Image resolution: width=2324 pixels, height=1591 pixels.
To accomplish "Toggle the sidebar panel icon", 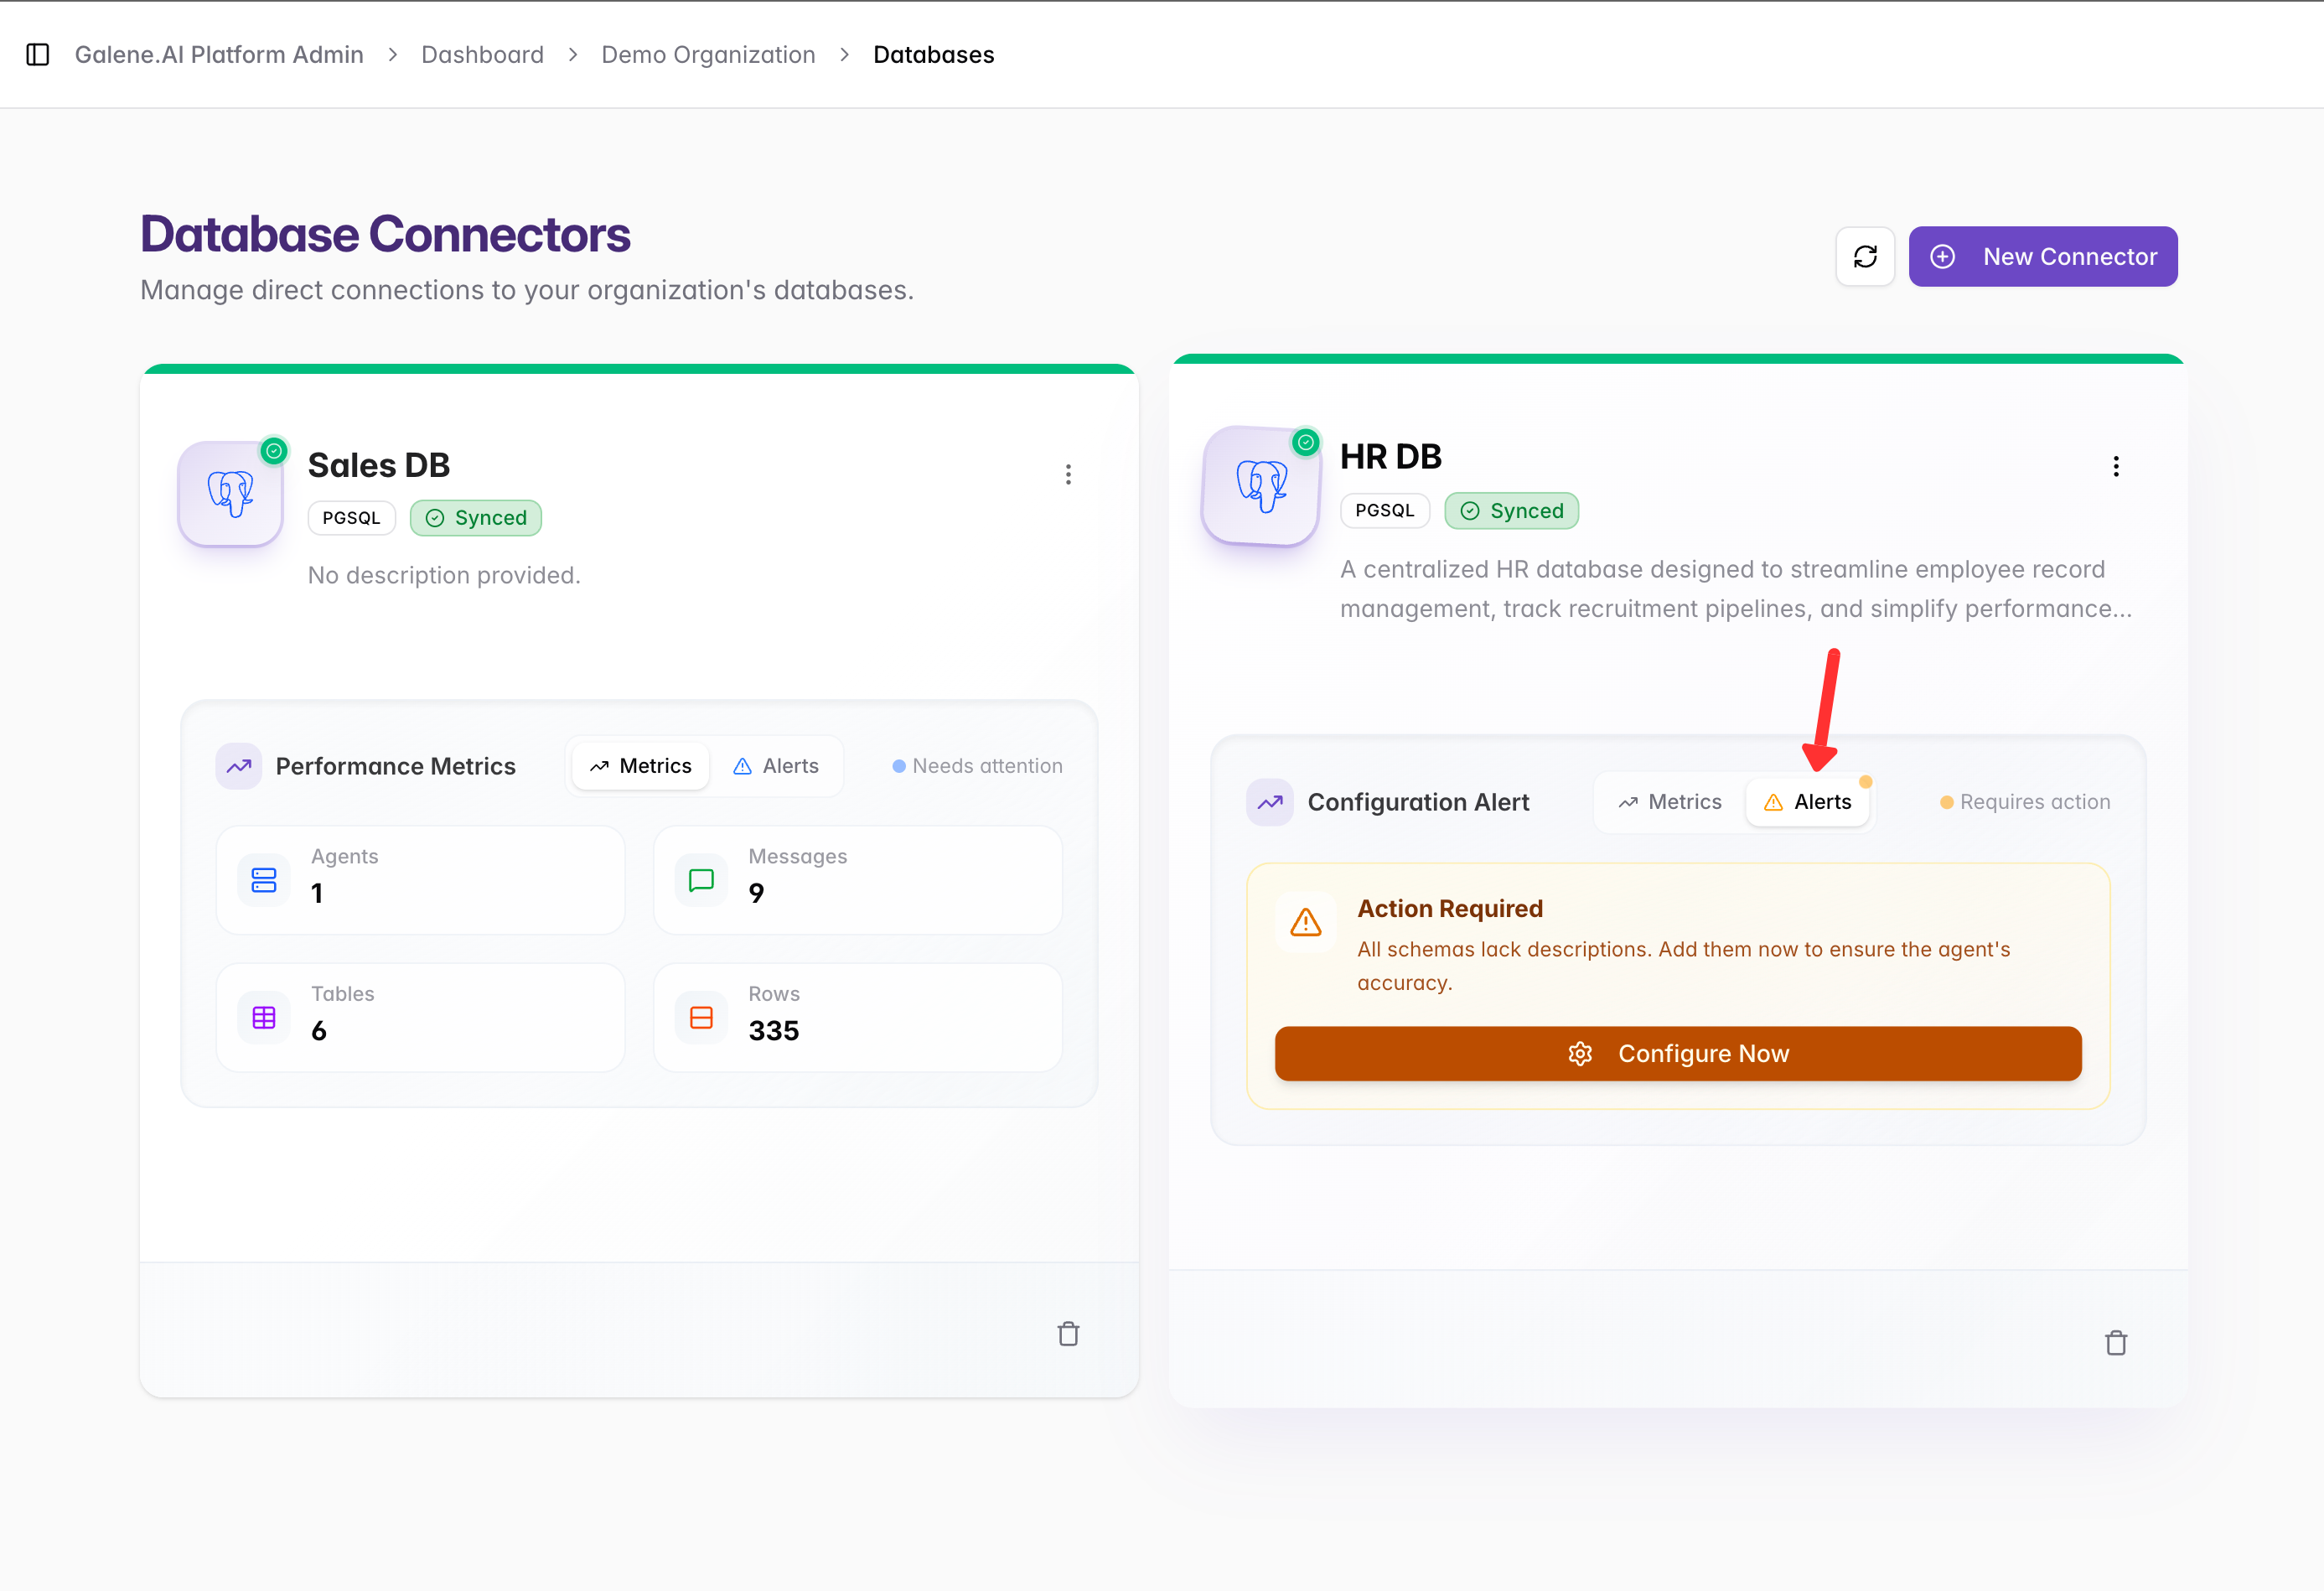I will [x=38, y=54].
